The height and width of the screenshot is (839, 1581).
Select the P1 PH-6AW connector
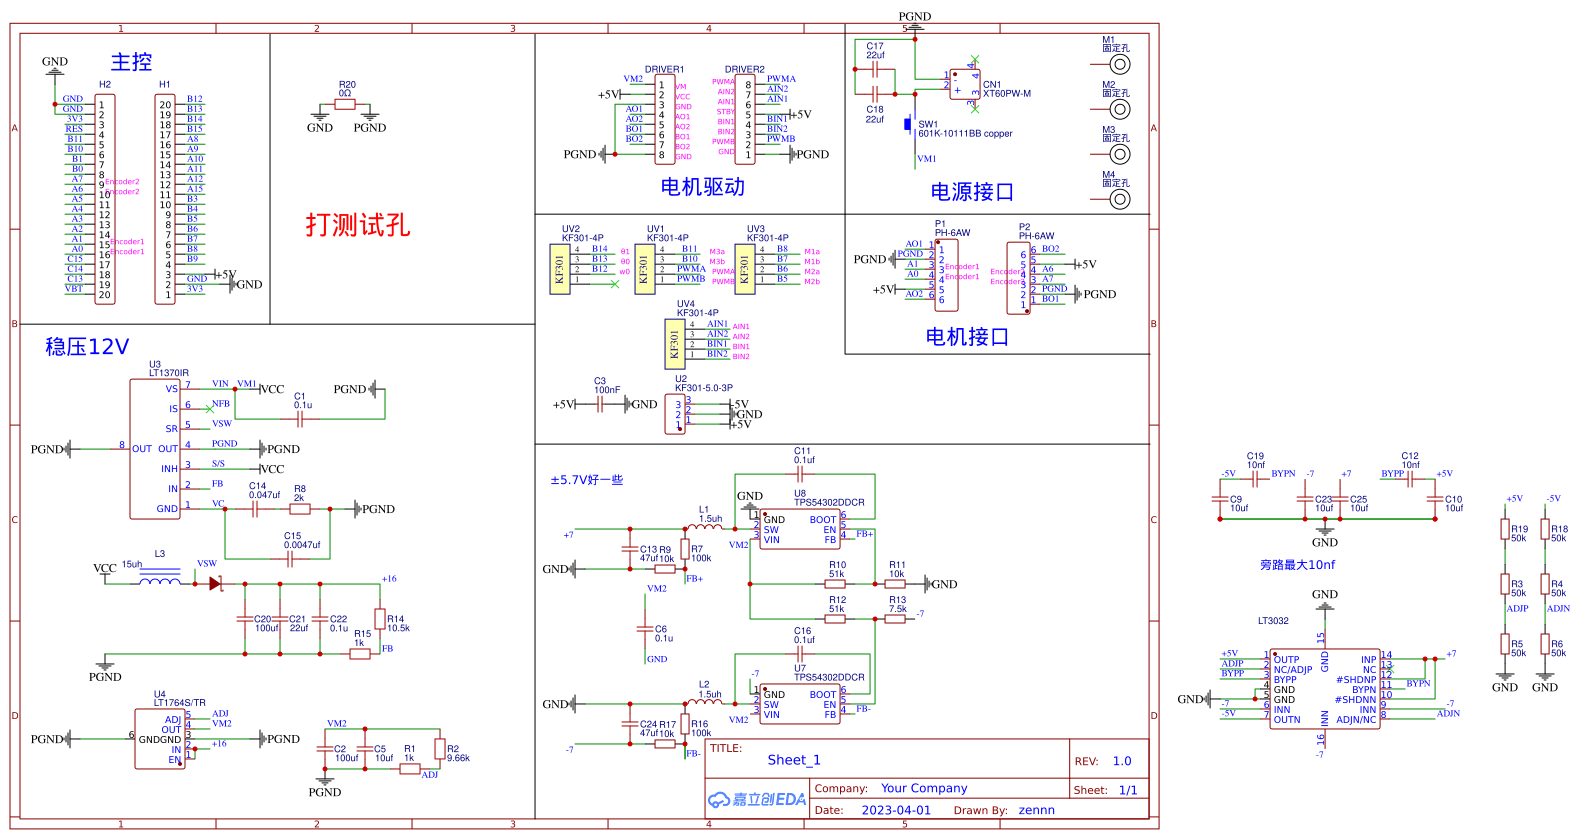pos(945,275)
